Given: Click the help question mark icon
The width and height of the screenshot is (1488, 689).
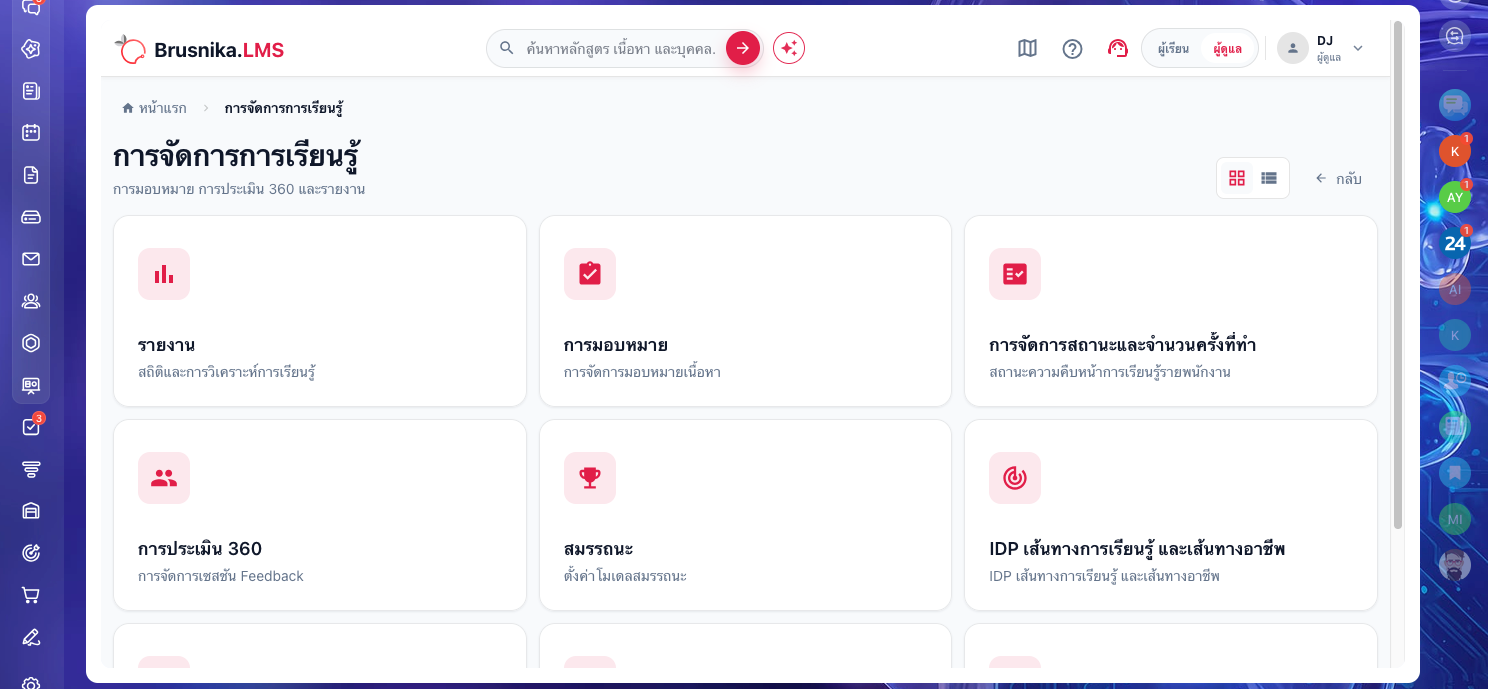Looking at the screenshot, I should (1072, 48).
